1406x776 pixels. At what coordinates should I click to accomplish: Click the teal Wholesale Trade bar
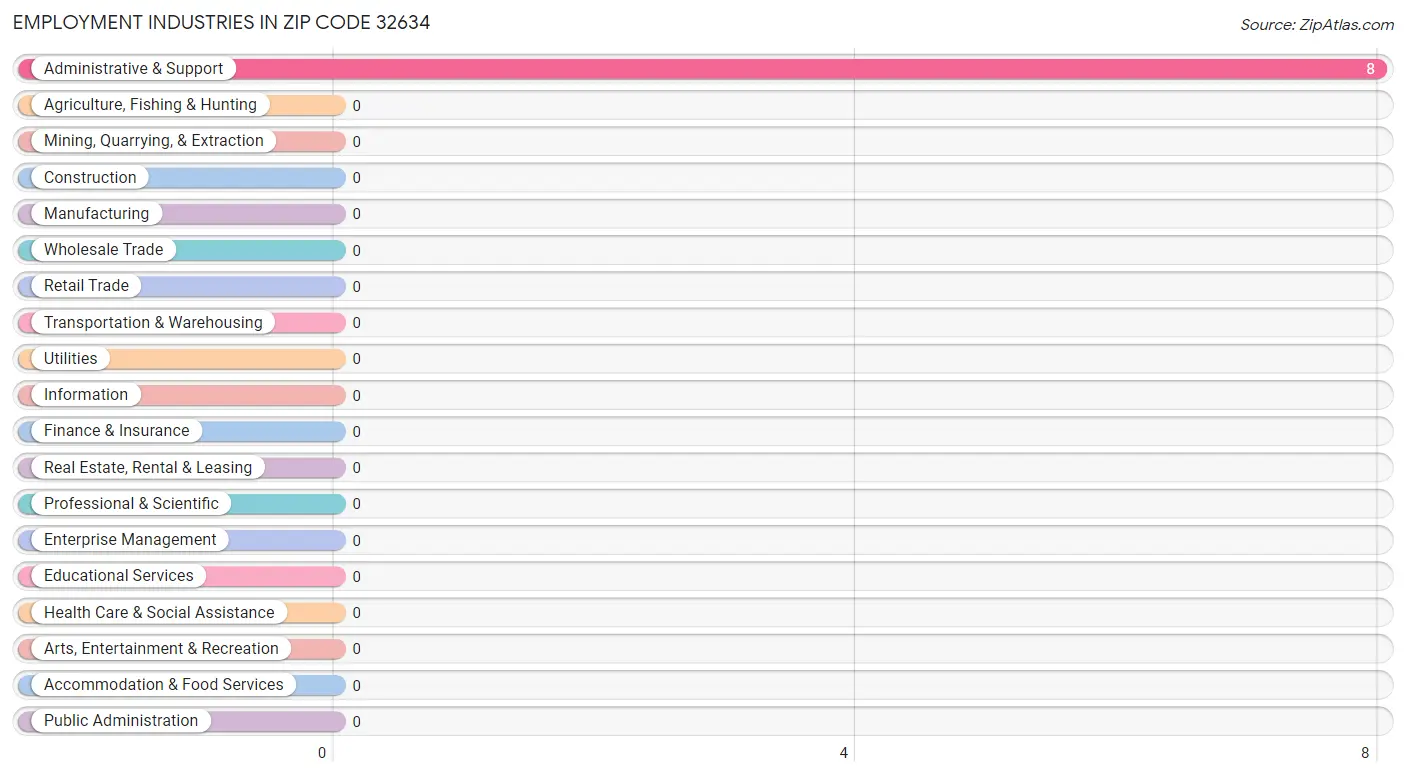click(182, 250)
